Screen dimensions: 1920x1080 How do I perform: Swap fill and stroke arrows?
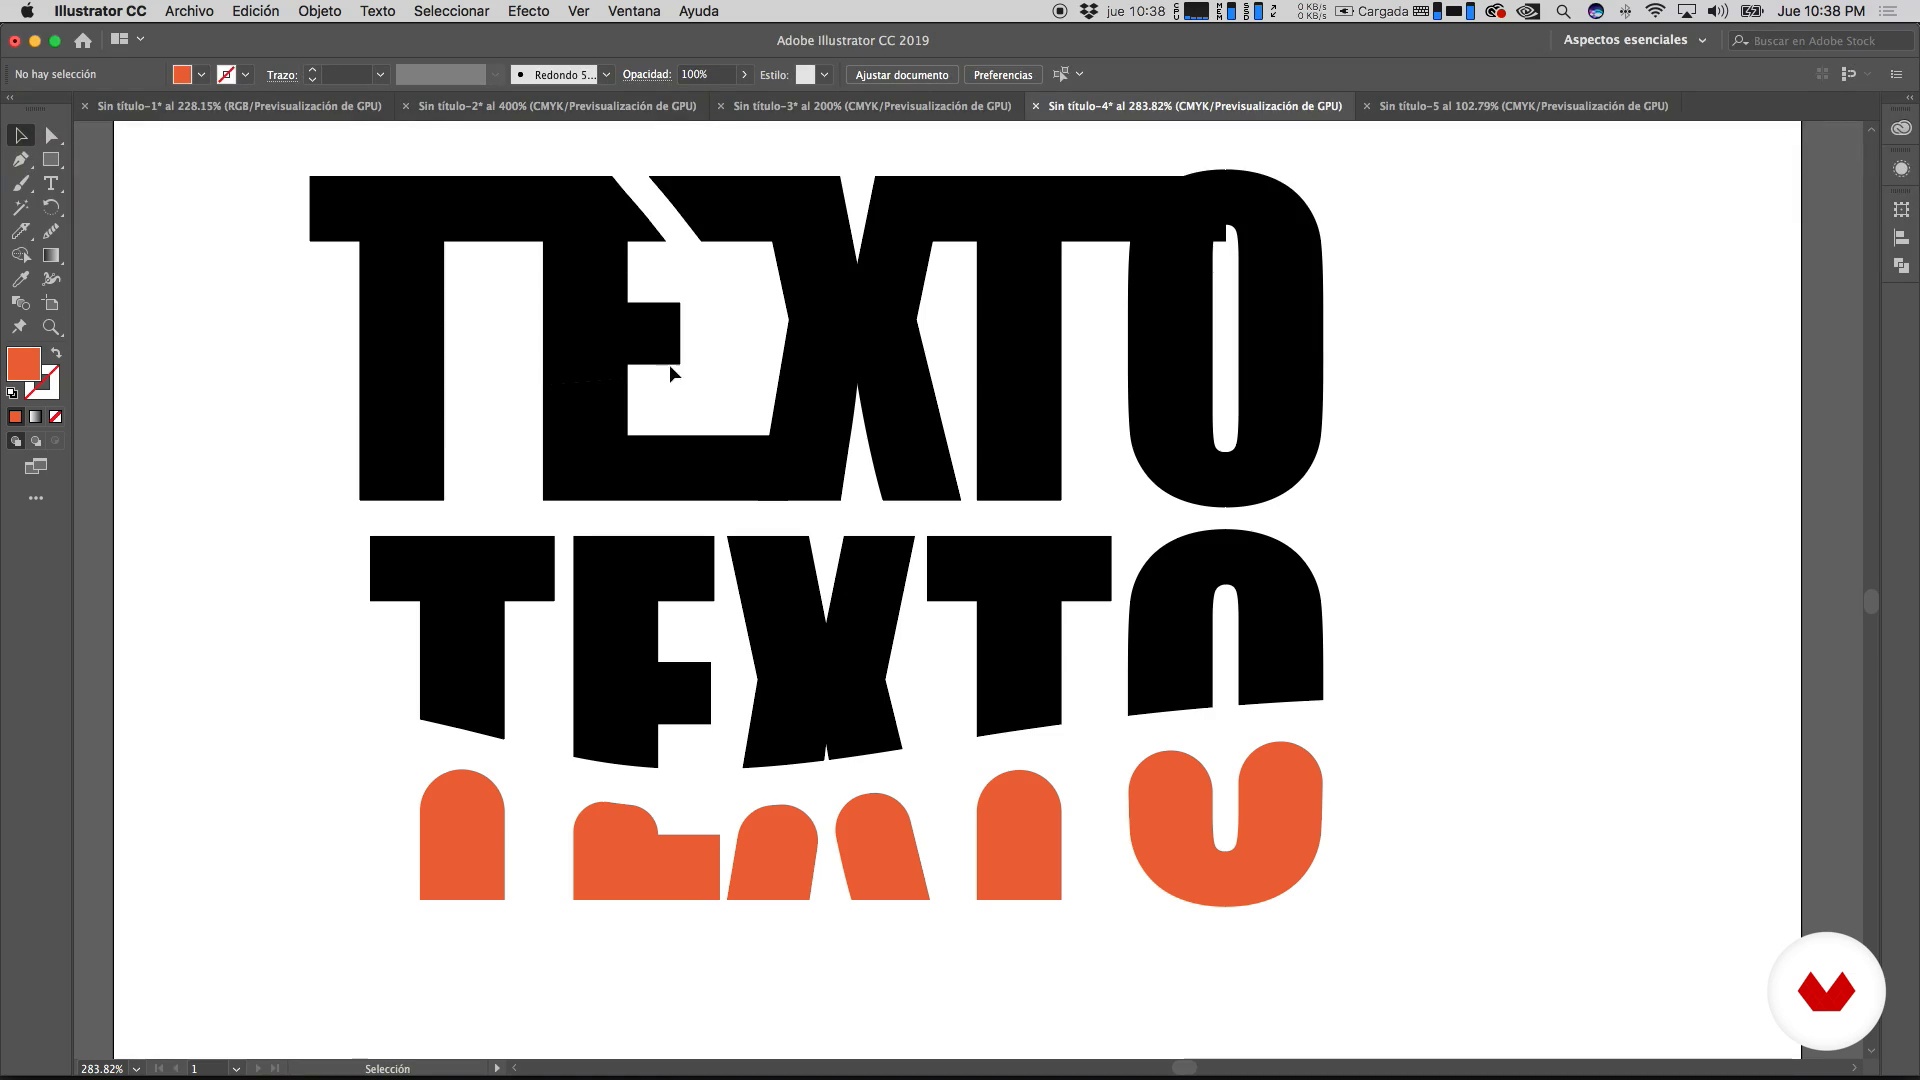[x=56, y=353]
